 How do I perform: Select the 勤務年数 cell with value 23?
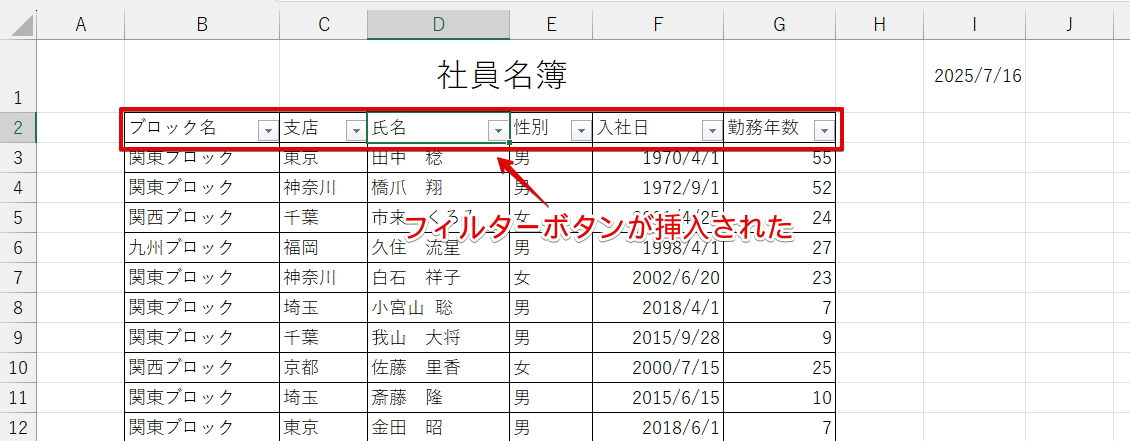(x=780, y=277)
